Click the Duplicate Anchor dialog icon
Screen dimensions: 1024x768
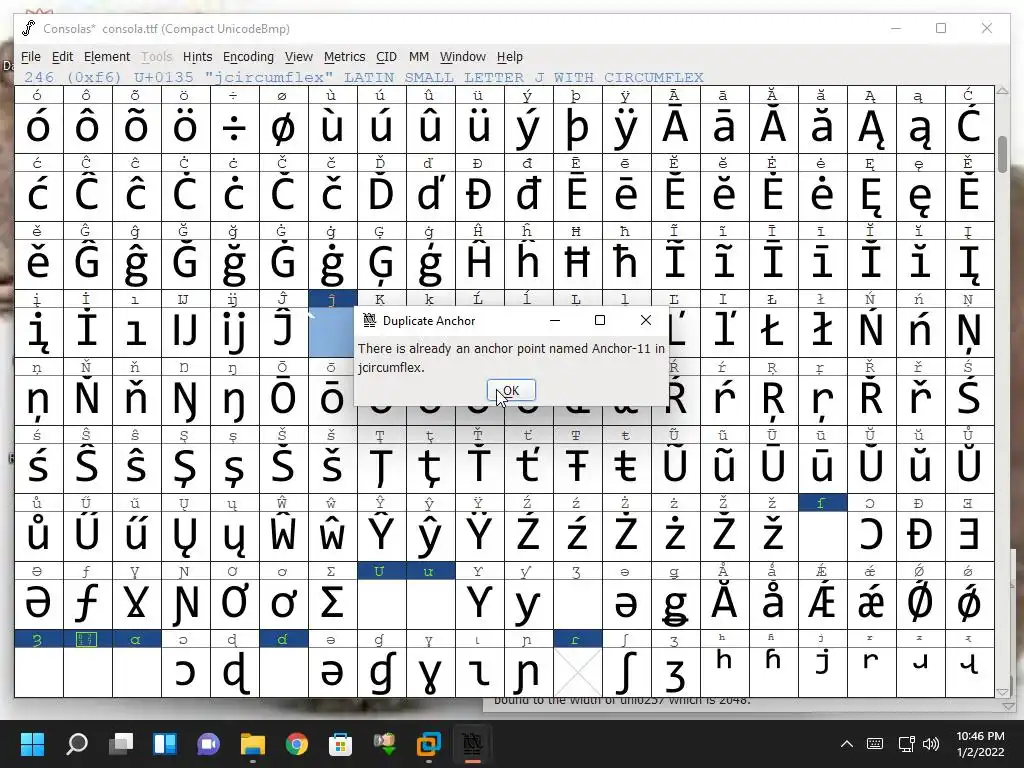coord(370,320)
